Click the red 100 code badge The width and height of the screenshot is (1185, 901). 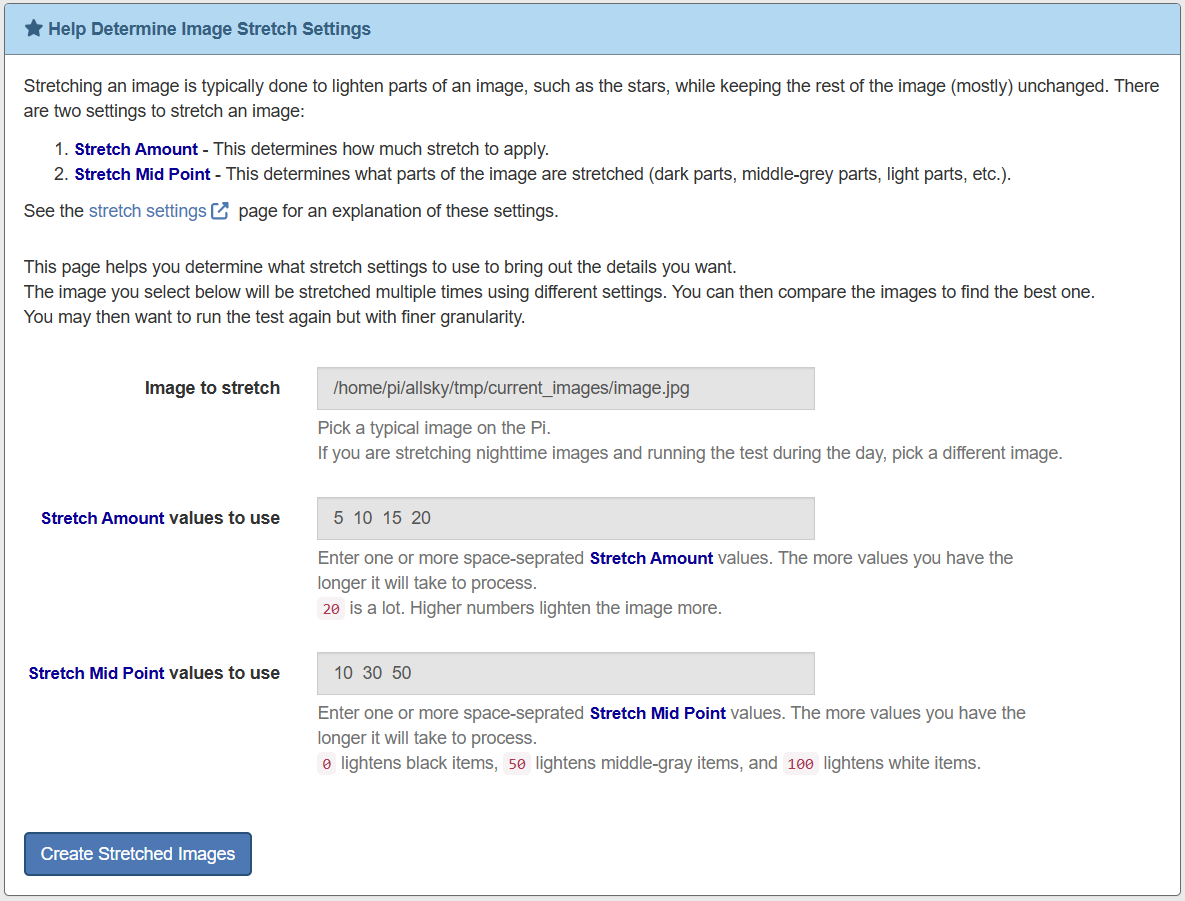(800, 763)
